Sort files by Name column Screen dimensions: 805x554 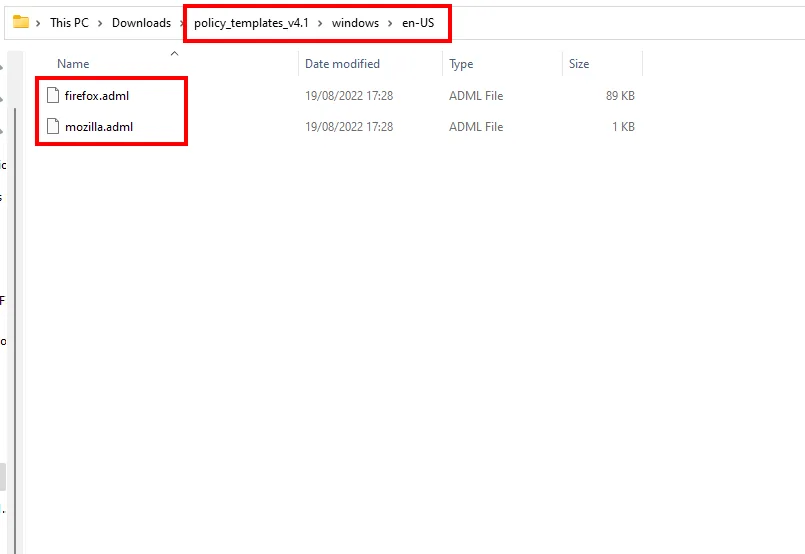pyautogui.click(x=73, y=64)
